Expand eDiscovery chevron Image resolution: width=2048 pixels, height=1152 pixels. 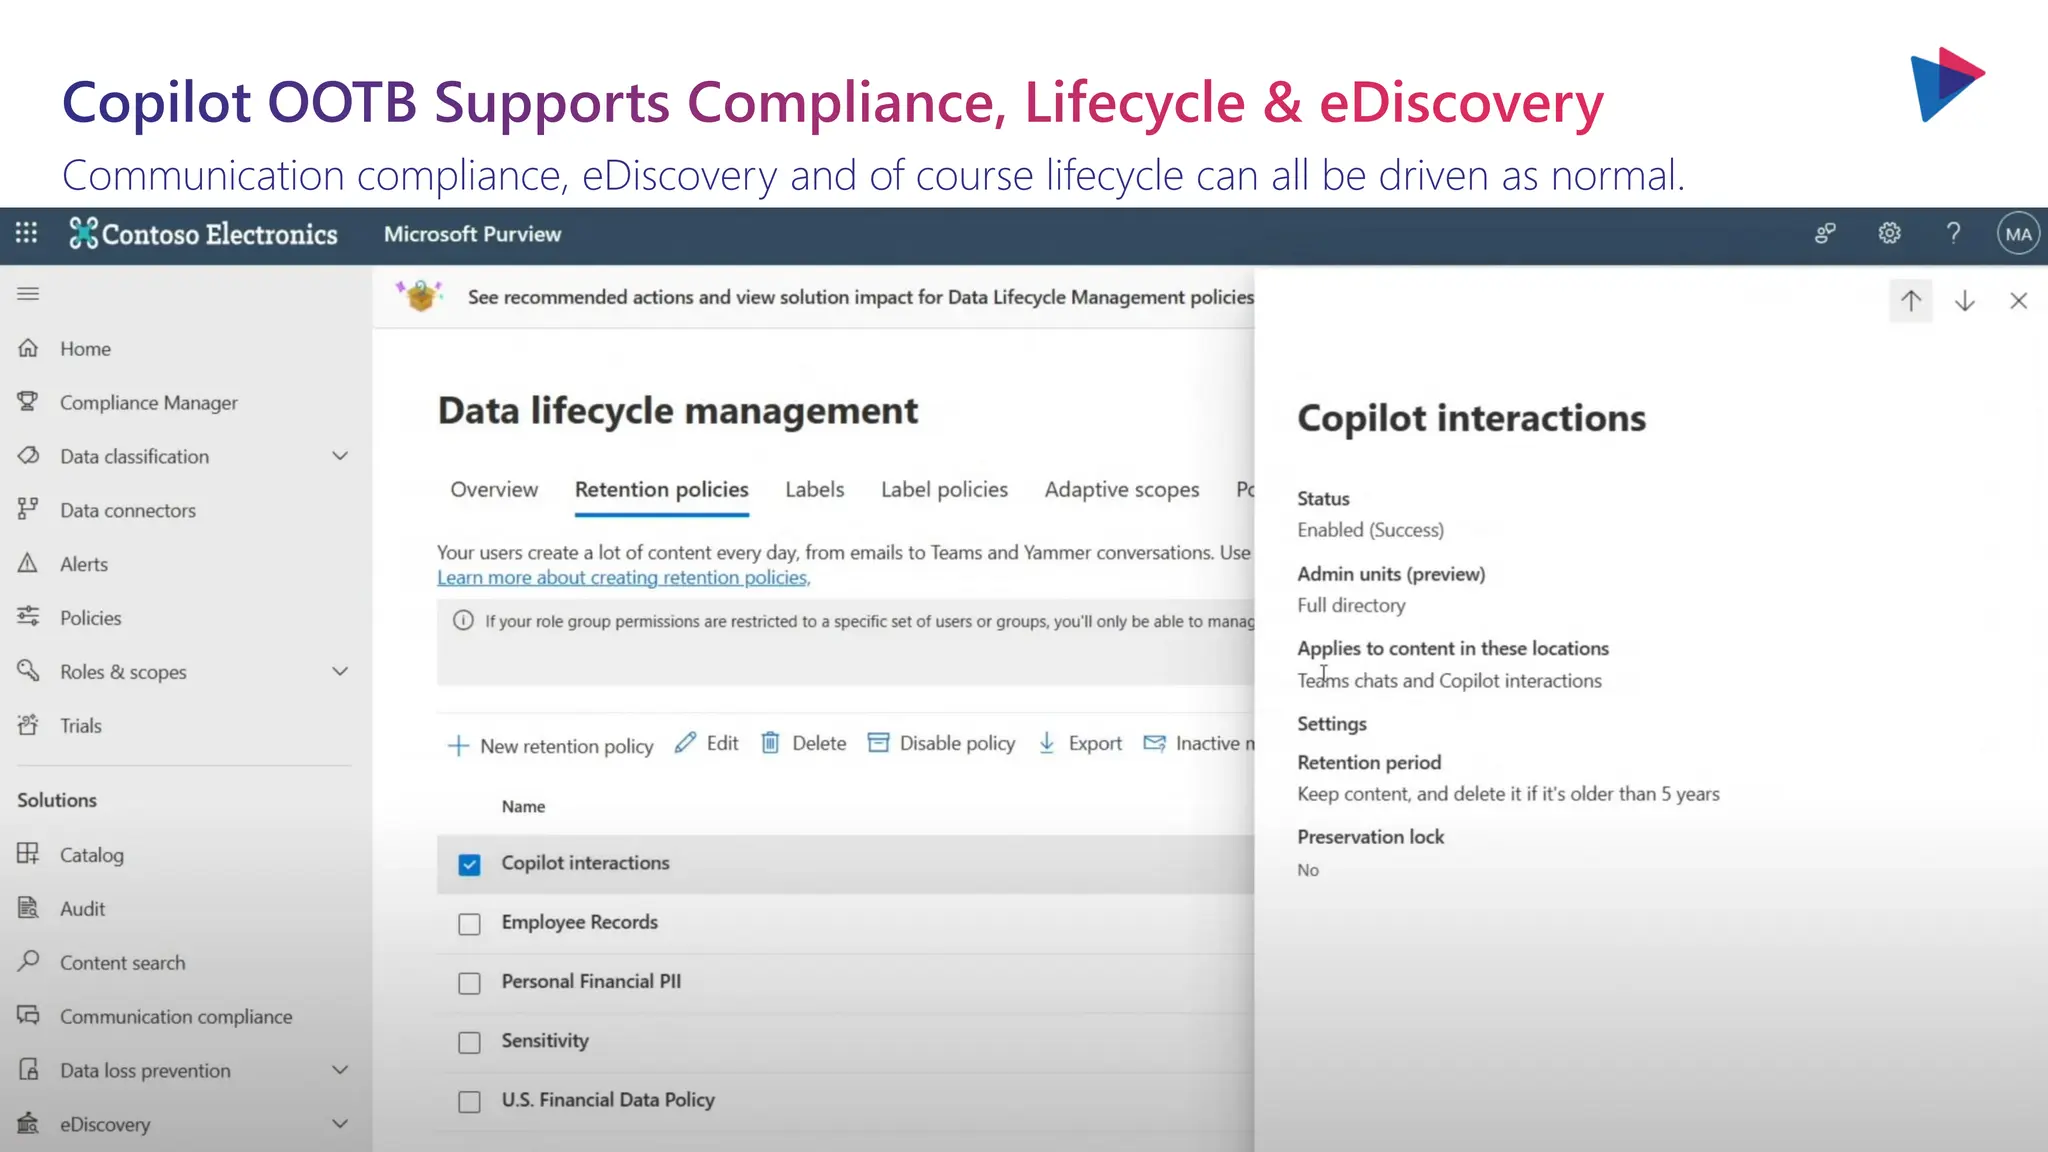click(340, 1124)
